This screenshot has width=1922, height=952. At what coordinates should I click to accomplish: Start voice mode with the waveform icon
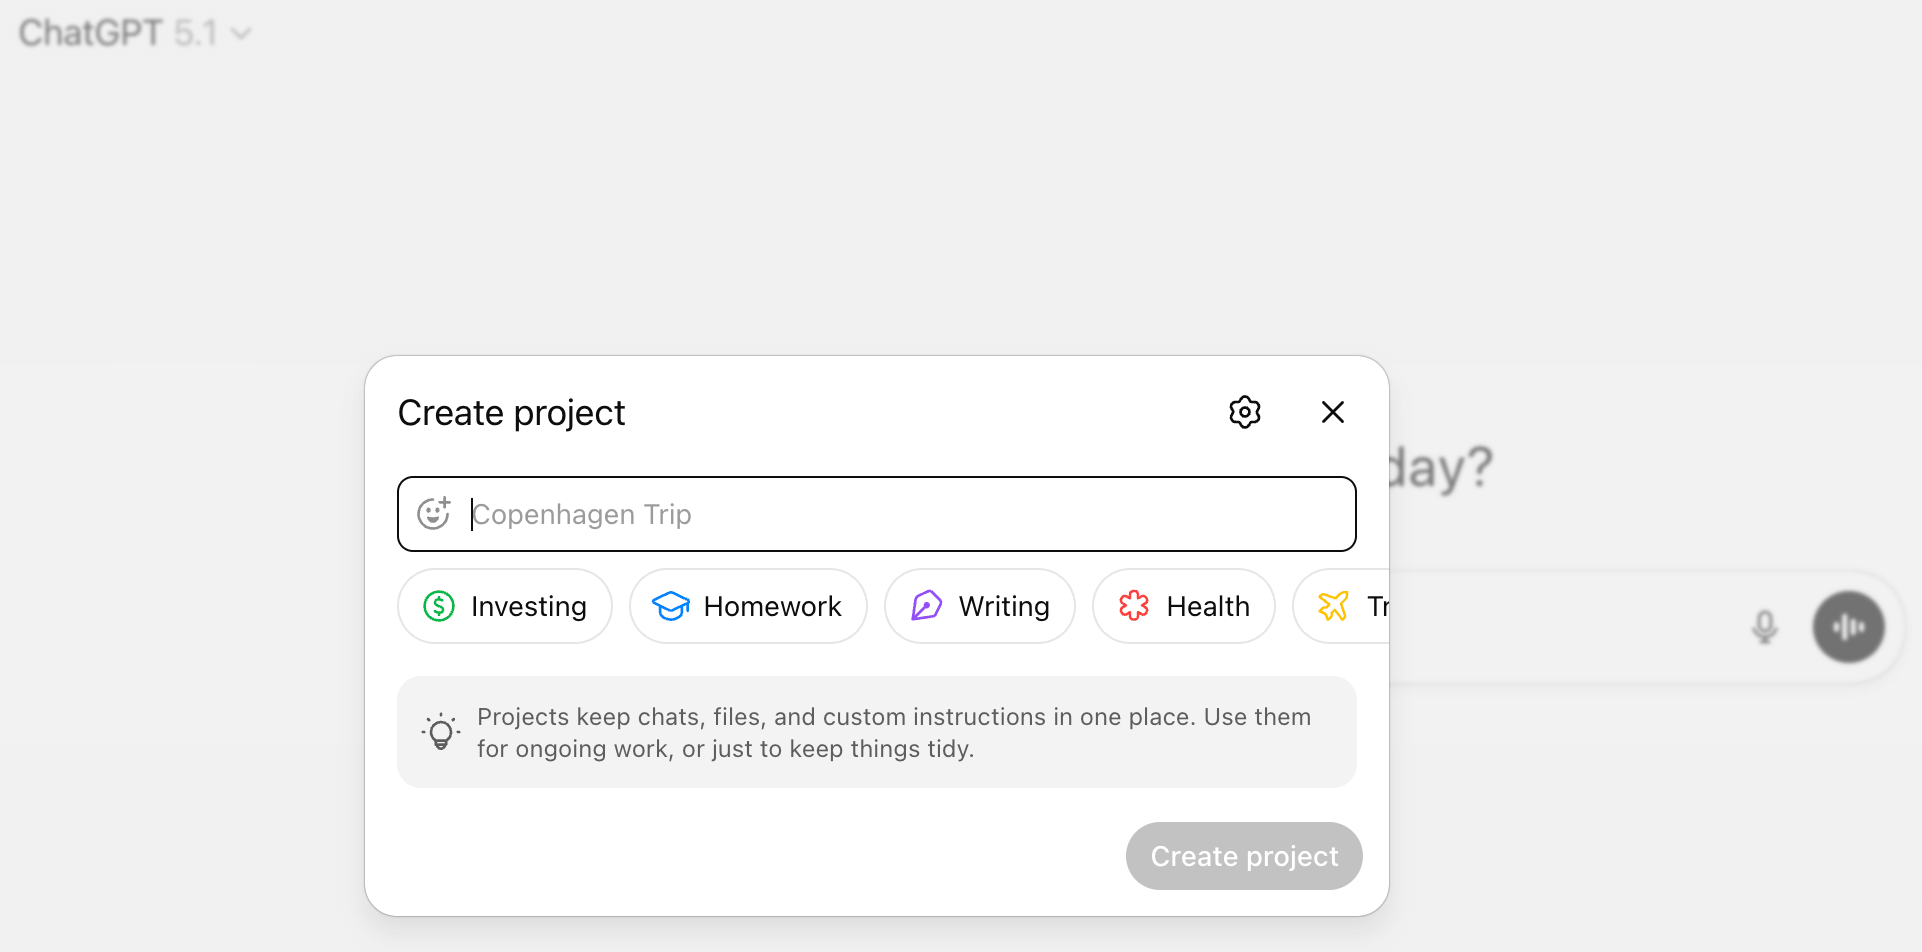(1848, 627)
